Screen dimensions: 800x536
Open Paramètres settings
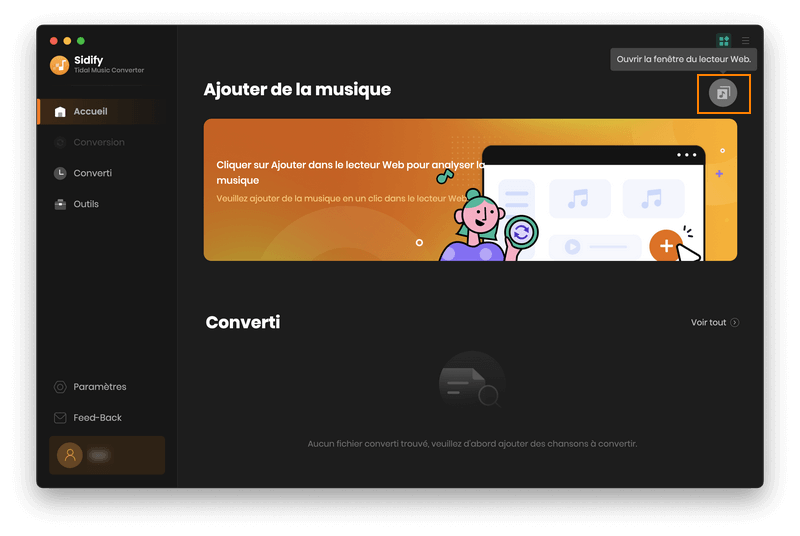[99, 387]
